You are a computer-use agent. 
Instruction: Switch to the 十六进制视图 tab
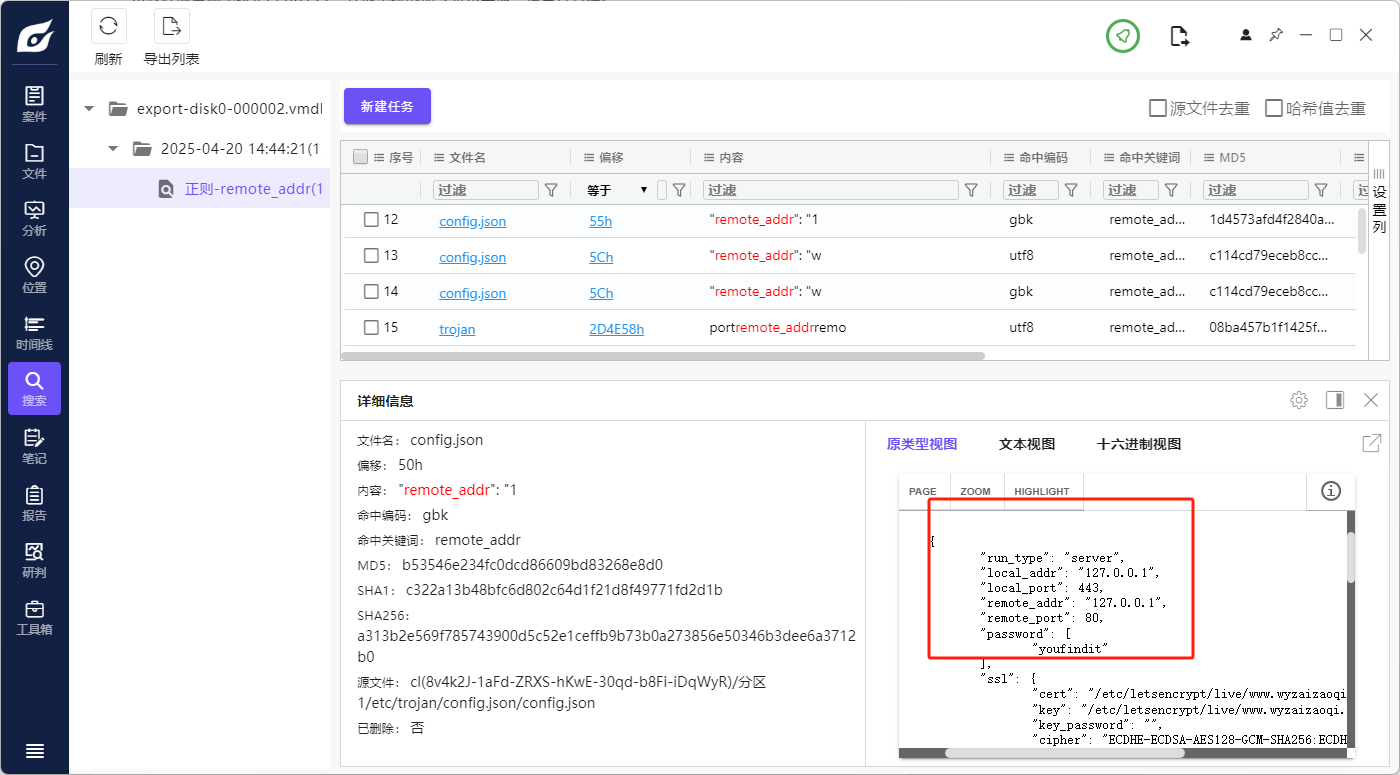pyautogui.click(x=1138, y=444)
